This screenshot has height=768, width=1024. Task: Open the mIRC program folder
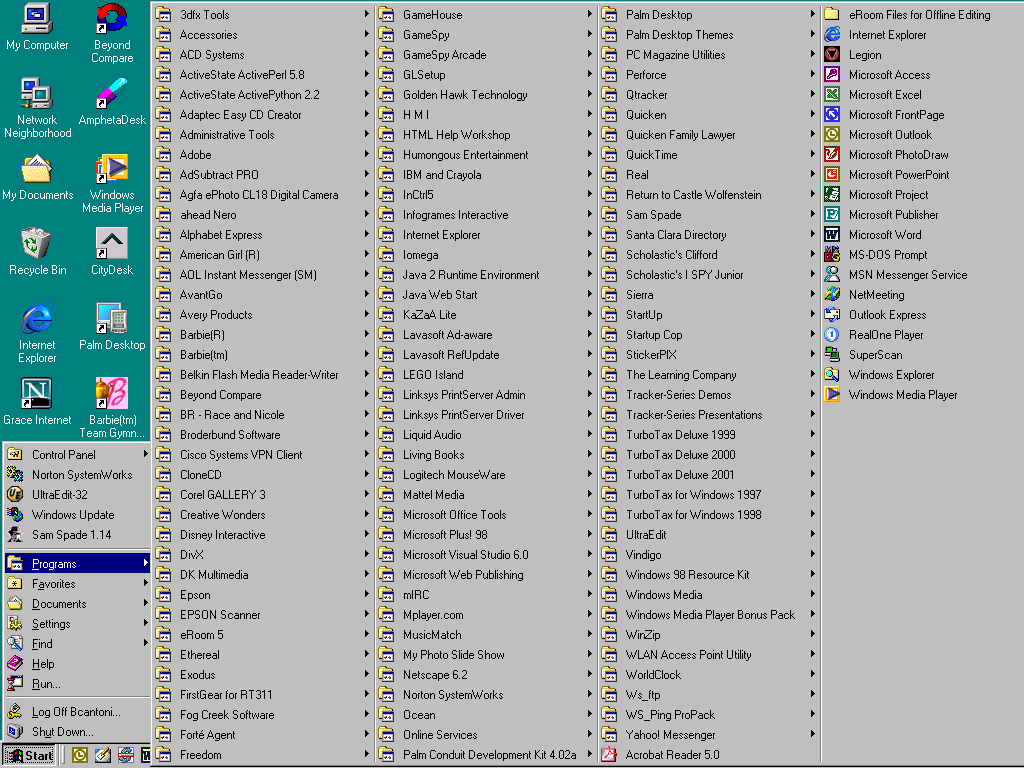click(486, 594)
